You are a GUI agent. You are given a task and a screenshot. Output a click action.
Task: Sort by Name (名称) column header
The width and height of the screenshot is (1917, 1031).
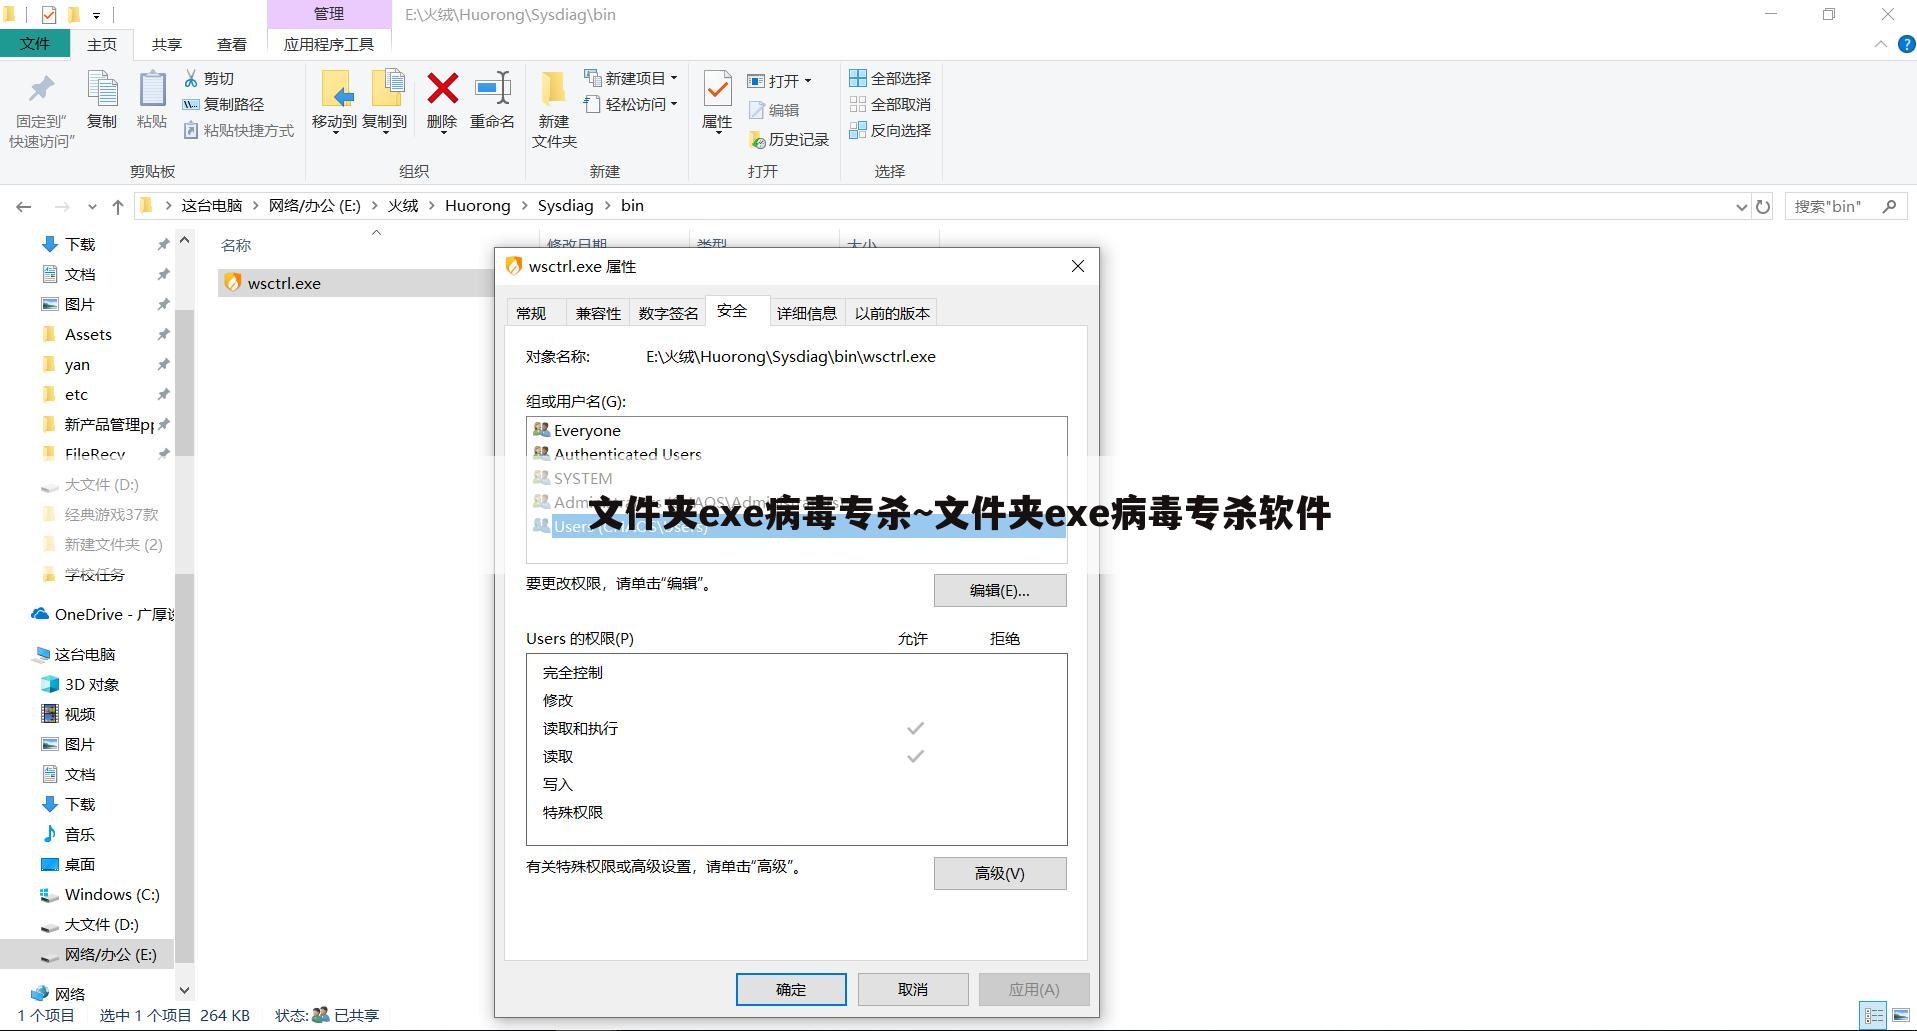[236, 246]
